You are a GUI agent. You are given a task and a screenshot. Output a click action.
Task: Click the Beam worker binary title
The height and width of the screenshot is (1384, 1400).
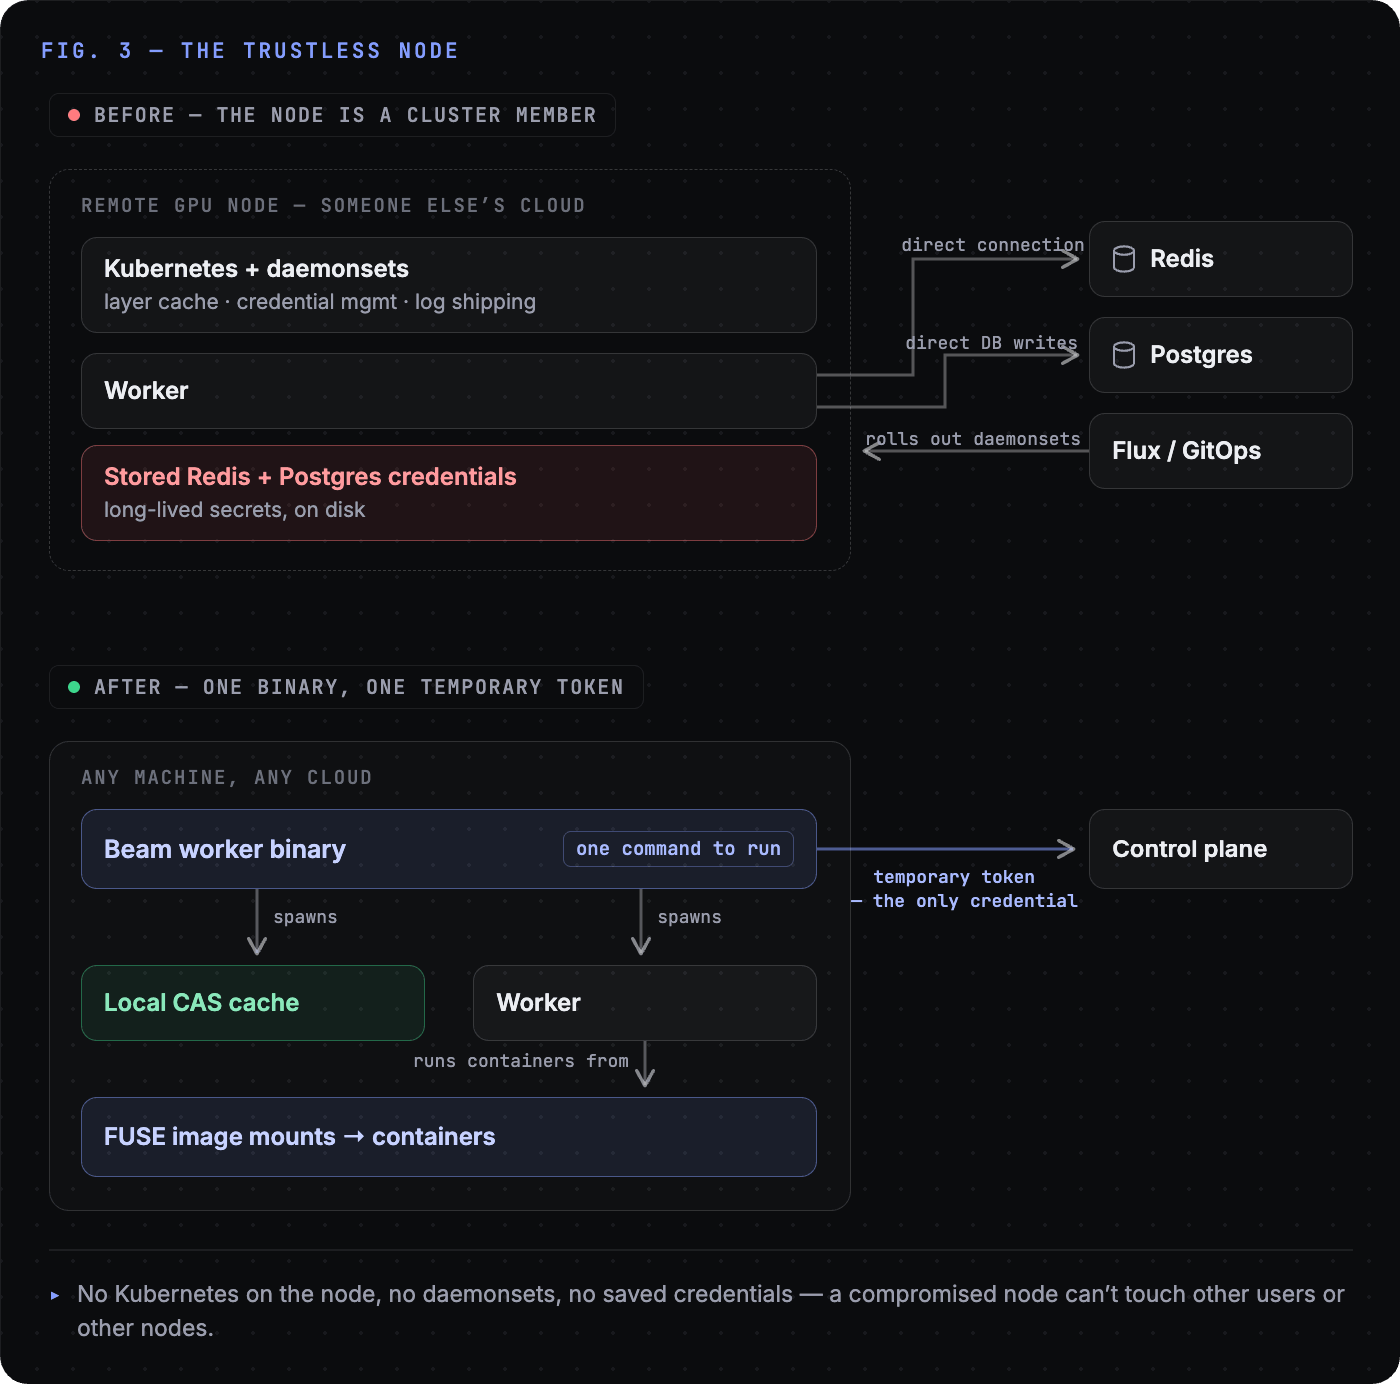pyautogui.click(x=225, y=849)
